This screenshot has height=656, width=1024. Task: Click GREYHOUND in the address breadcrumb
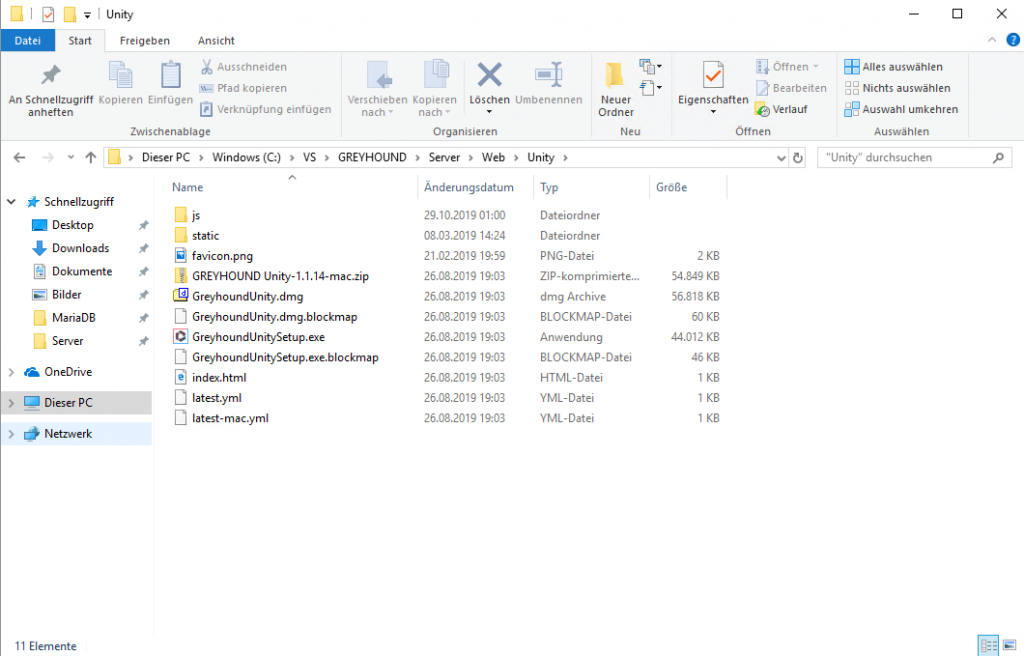coord(372,157)
